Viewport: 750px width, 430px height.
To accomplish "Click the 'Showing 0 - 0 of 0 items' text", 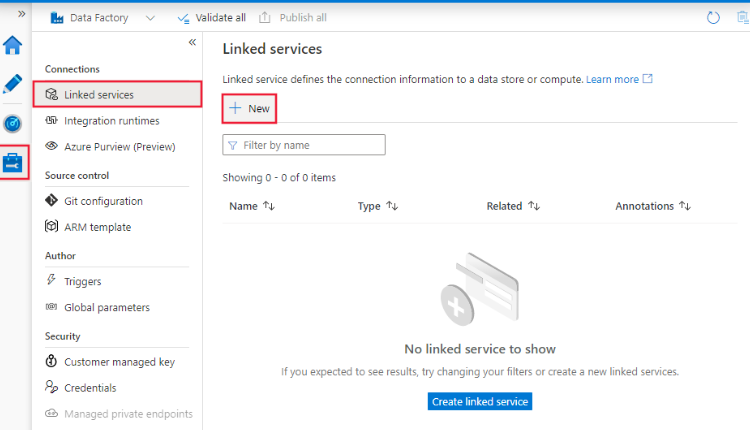I will point(279,177).
